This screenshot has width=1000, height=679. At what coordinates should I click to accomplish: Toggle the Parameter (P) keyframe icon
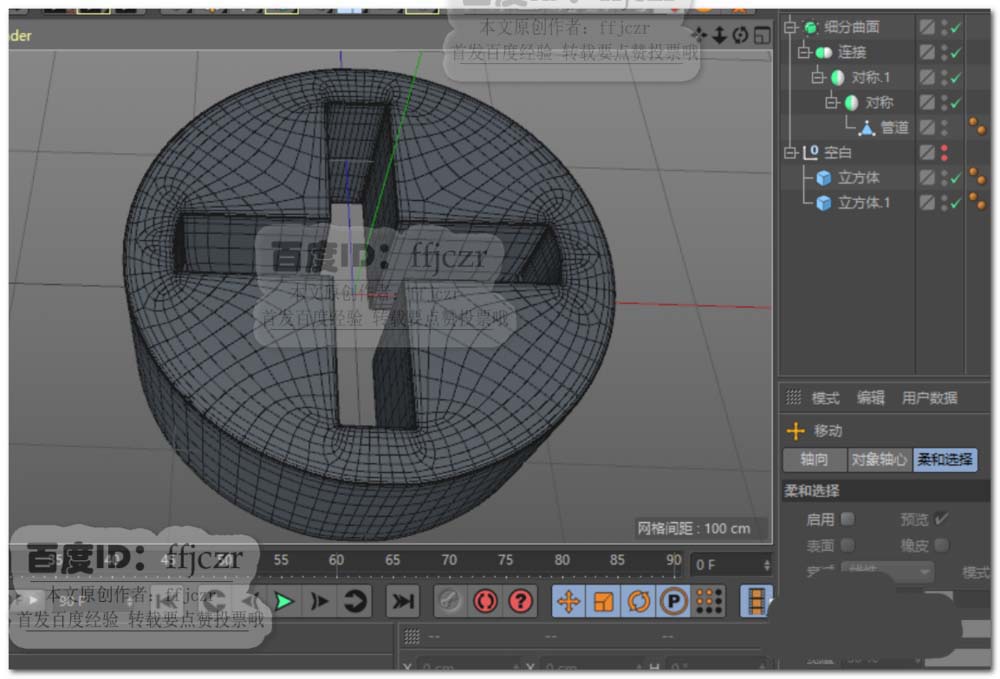point(673,601)
